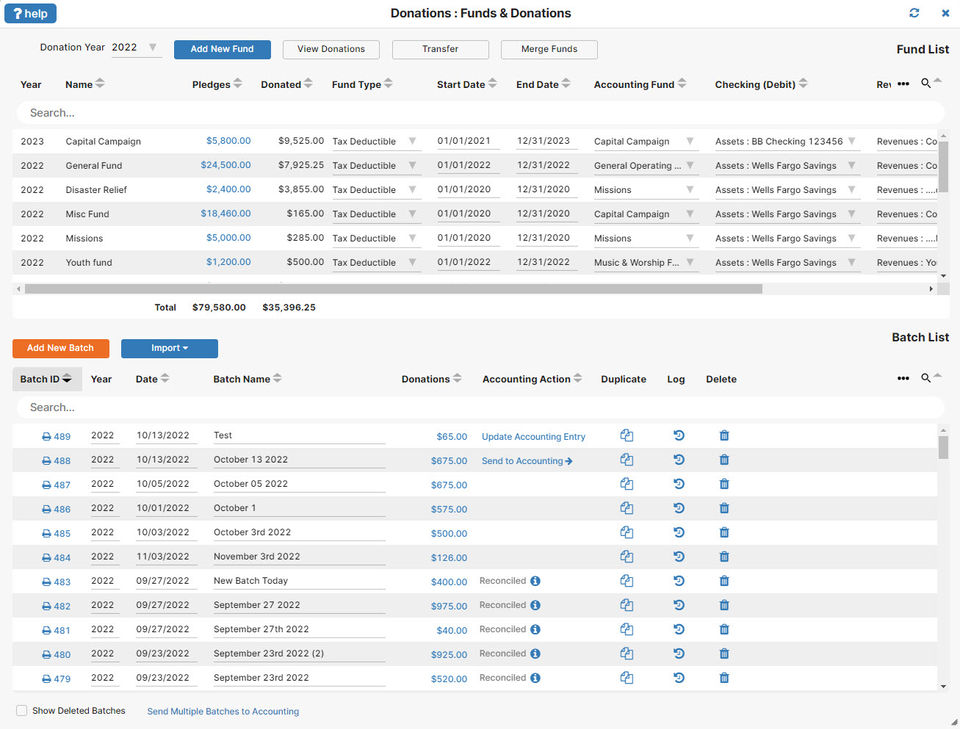Click the Add New Fund button

click(x=222, y=49)
